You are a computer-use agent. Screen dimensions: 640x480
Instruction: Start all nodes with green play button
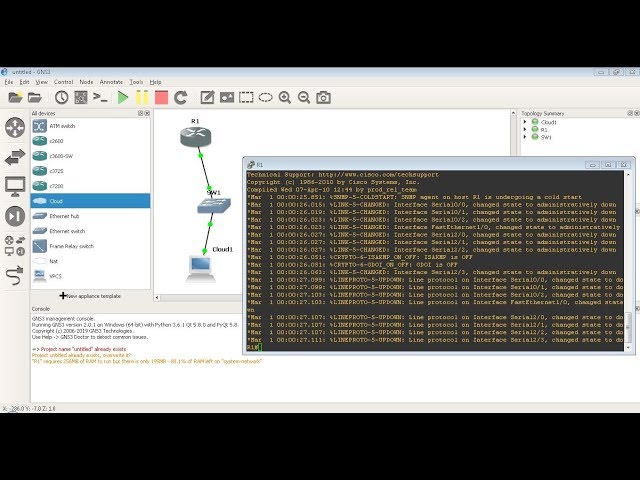click(x=123, y=98)
